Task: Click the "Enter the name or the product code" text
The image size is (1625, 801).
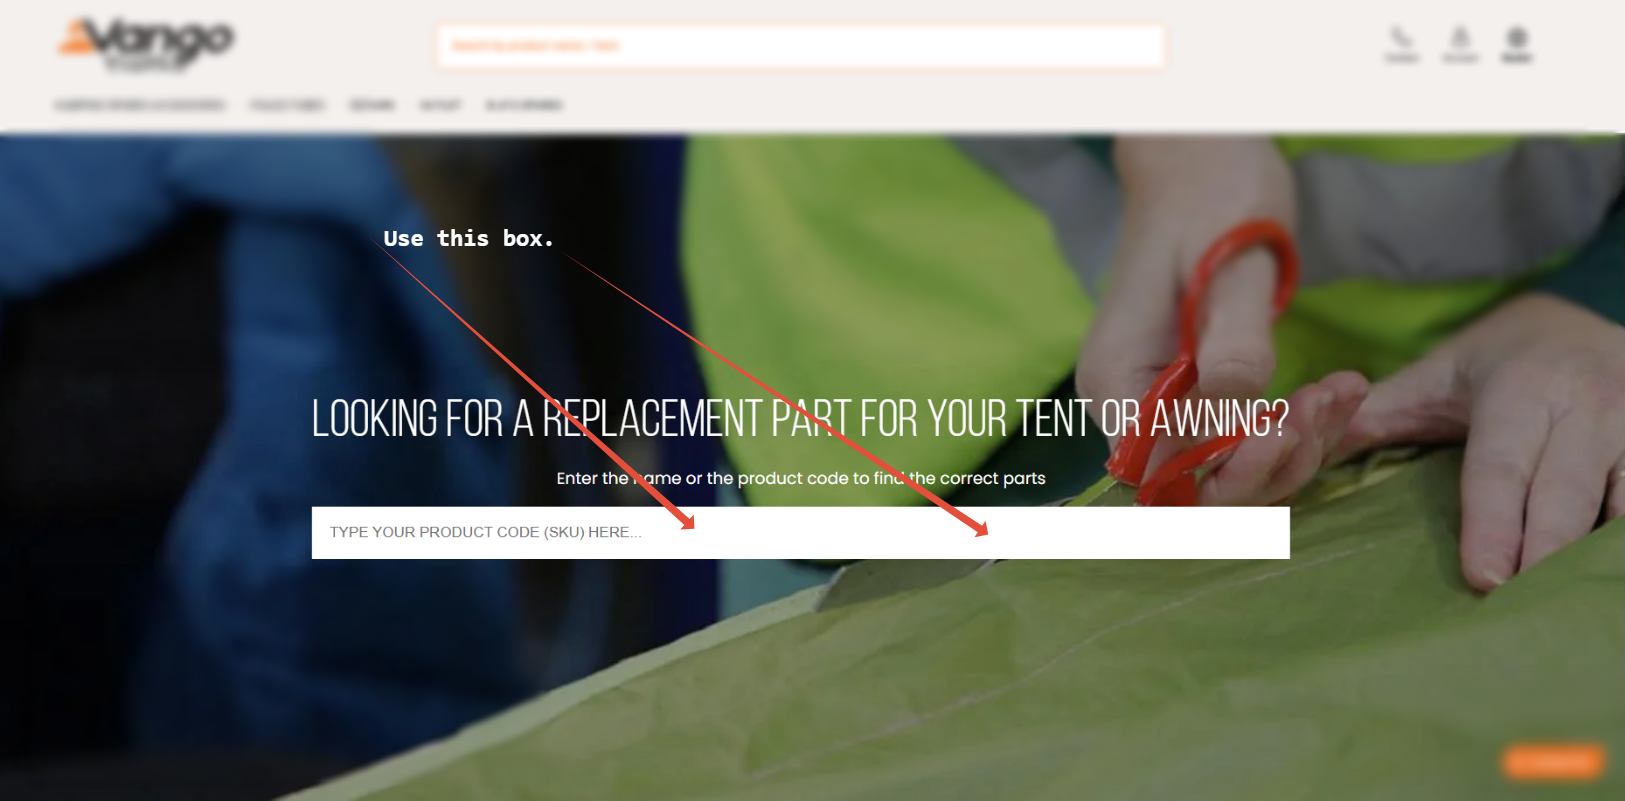Action: pyautogui.click(x=800, y=478)
